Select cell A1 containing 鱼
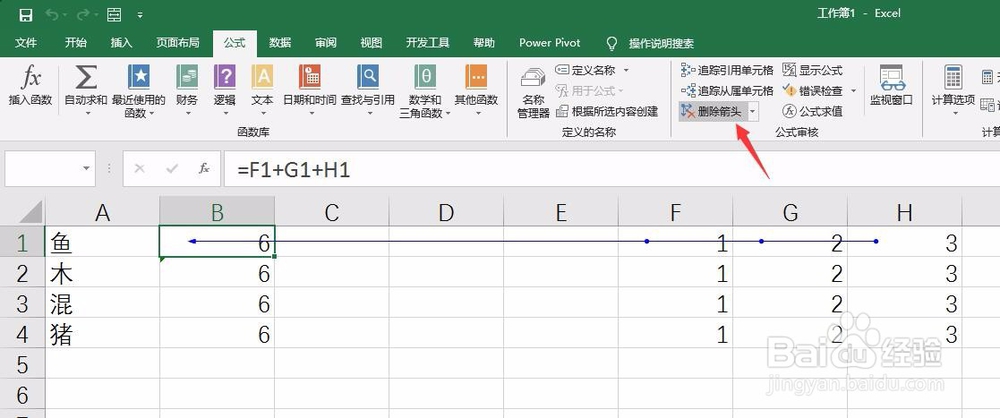1000x418 pixels. pyautogui.click(x=102, y=242)
